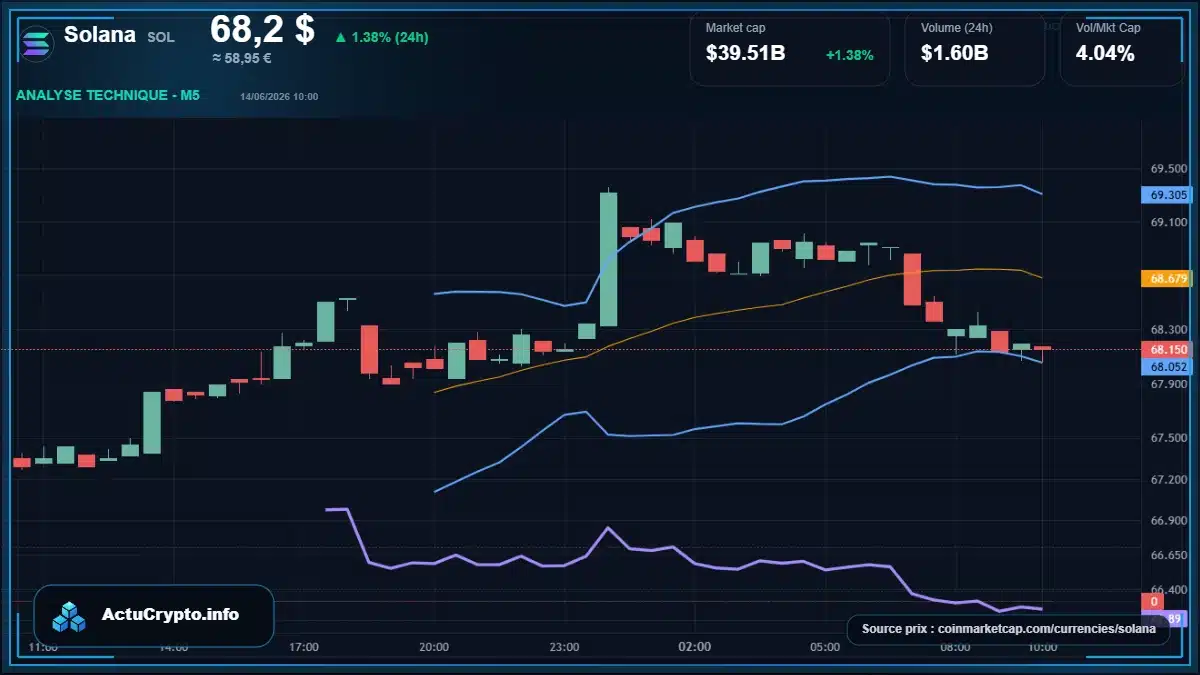1200x675 pixels.
Task: Click the ANALYSE TECHNIQUE - M5 heading
Action: point(108,95)
